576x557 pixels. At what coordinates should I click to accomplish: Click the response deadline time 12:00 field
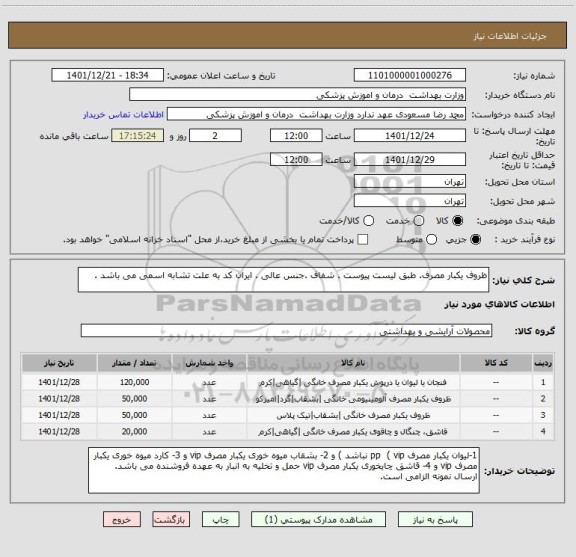click(296, 136)
